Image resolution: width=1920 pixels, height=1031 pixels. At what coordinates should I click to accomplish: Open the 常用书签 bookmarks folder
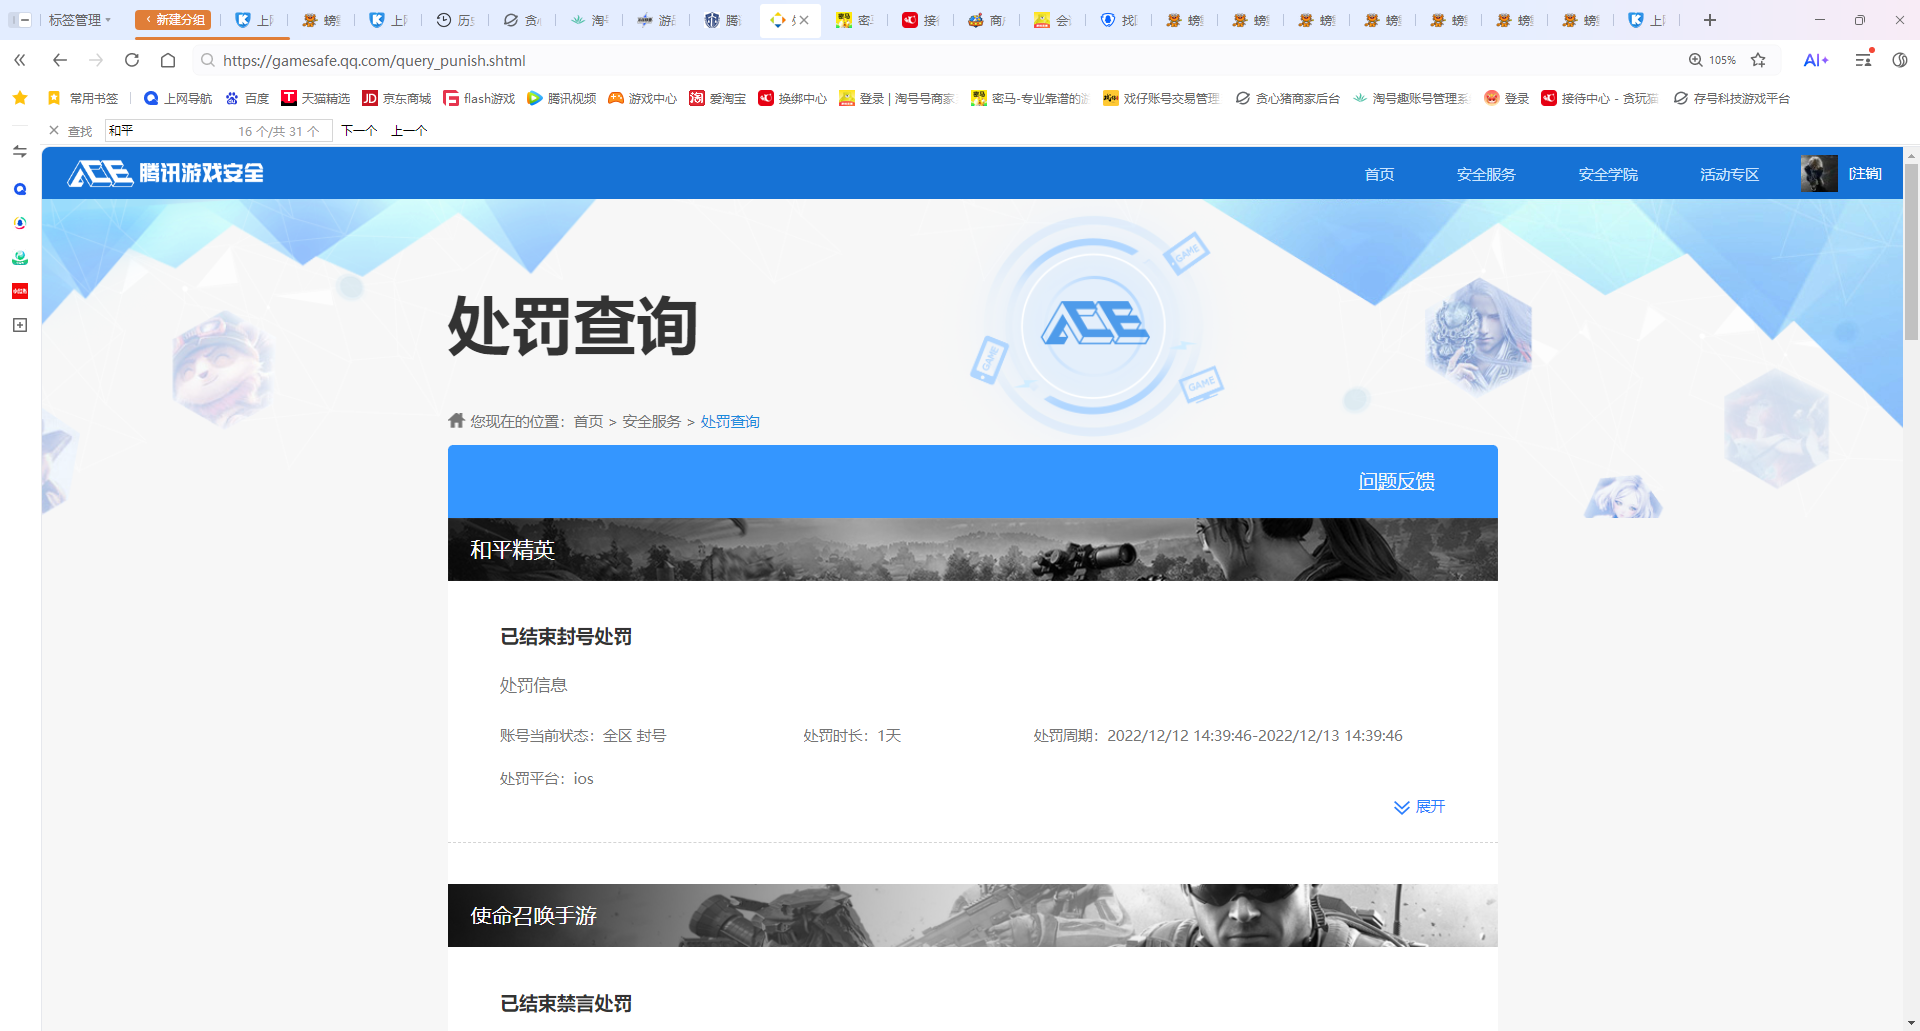click(x=85, y=98)
